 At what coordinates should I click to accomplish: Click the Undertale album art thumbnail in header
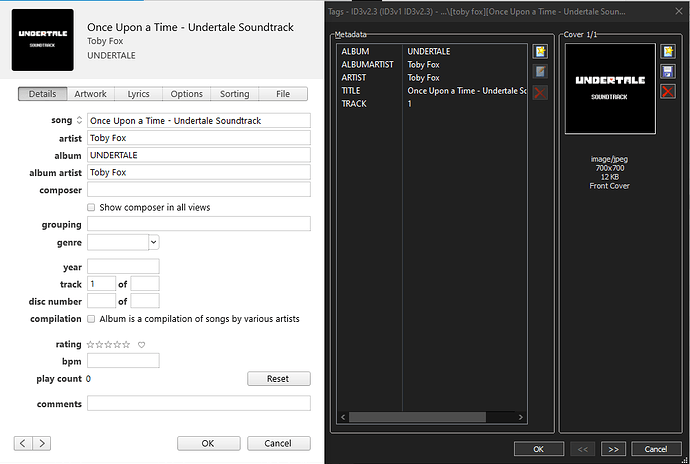click(x=43, y=40)
